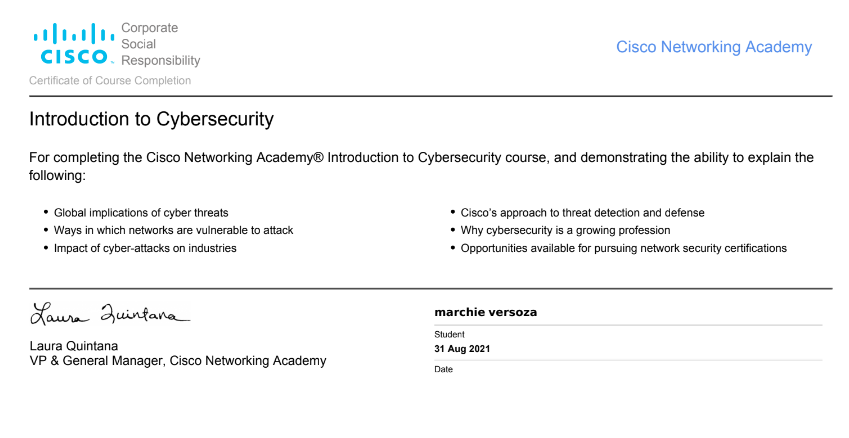Click the network security certifications bullet
849x438 pixels.
[623, 248]
